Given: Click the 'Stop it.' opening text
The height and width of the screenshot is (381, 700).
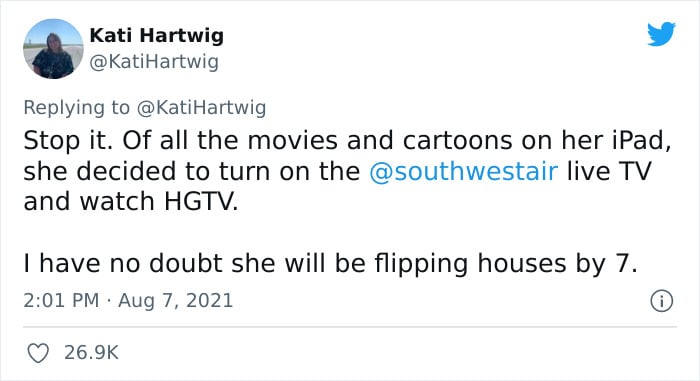Looking at the screenshot, I should [x=68, y=141].
